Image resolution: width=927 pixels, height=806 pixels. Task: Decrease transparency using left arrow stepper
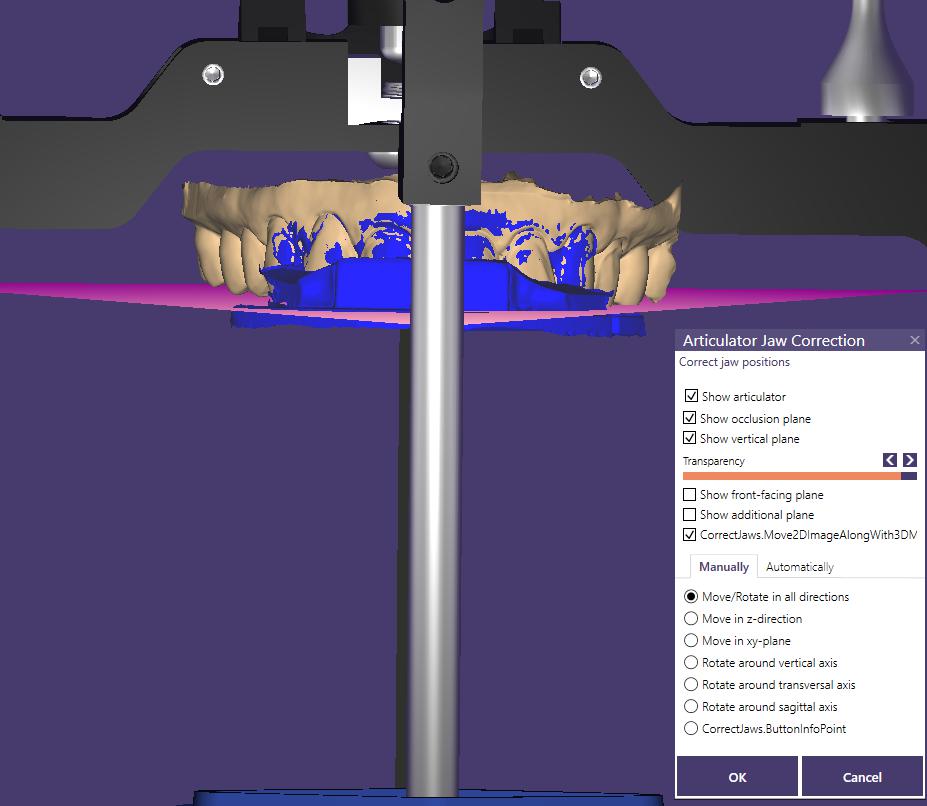tap(889, 460)
